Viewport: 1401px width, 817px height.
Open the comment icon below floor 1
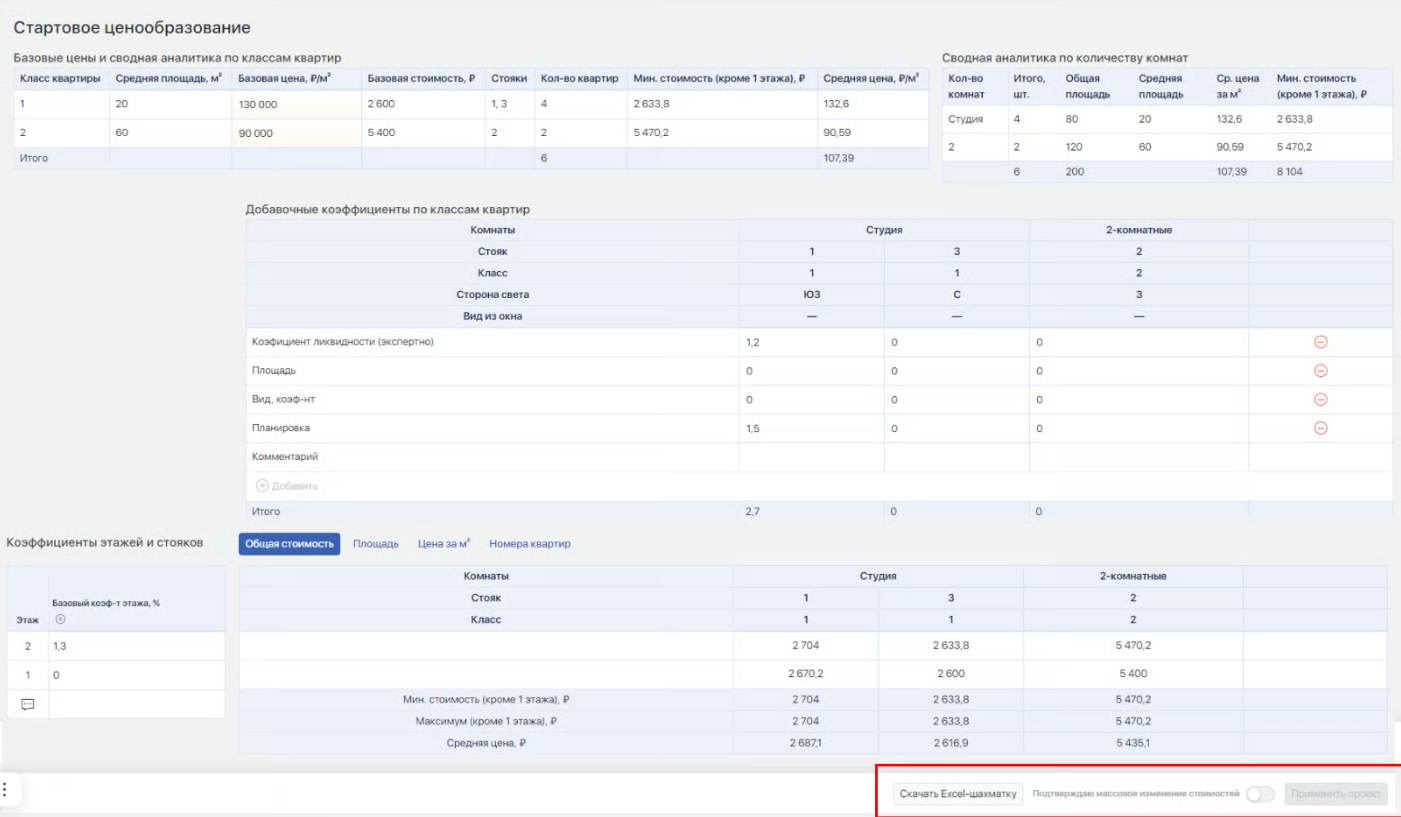(x=28, y=704)
